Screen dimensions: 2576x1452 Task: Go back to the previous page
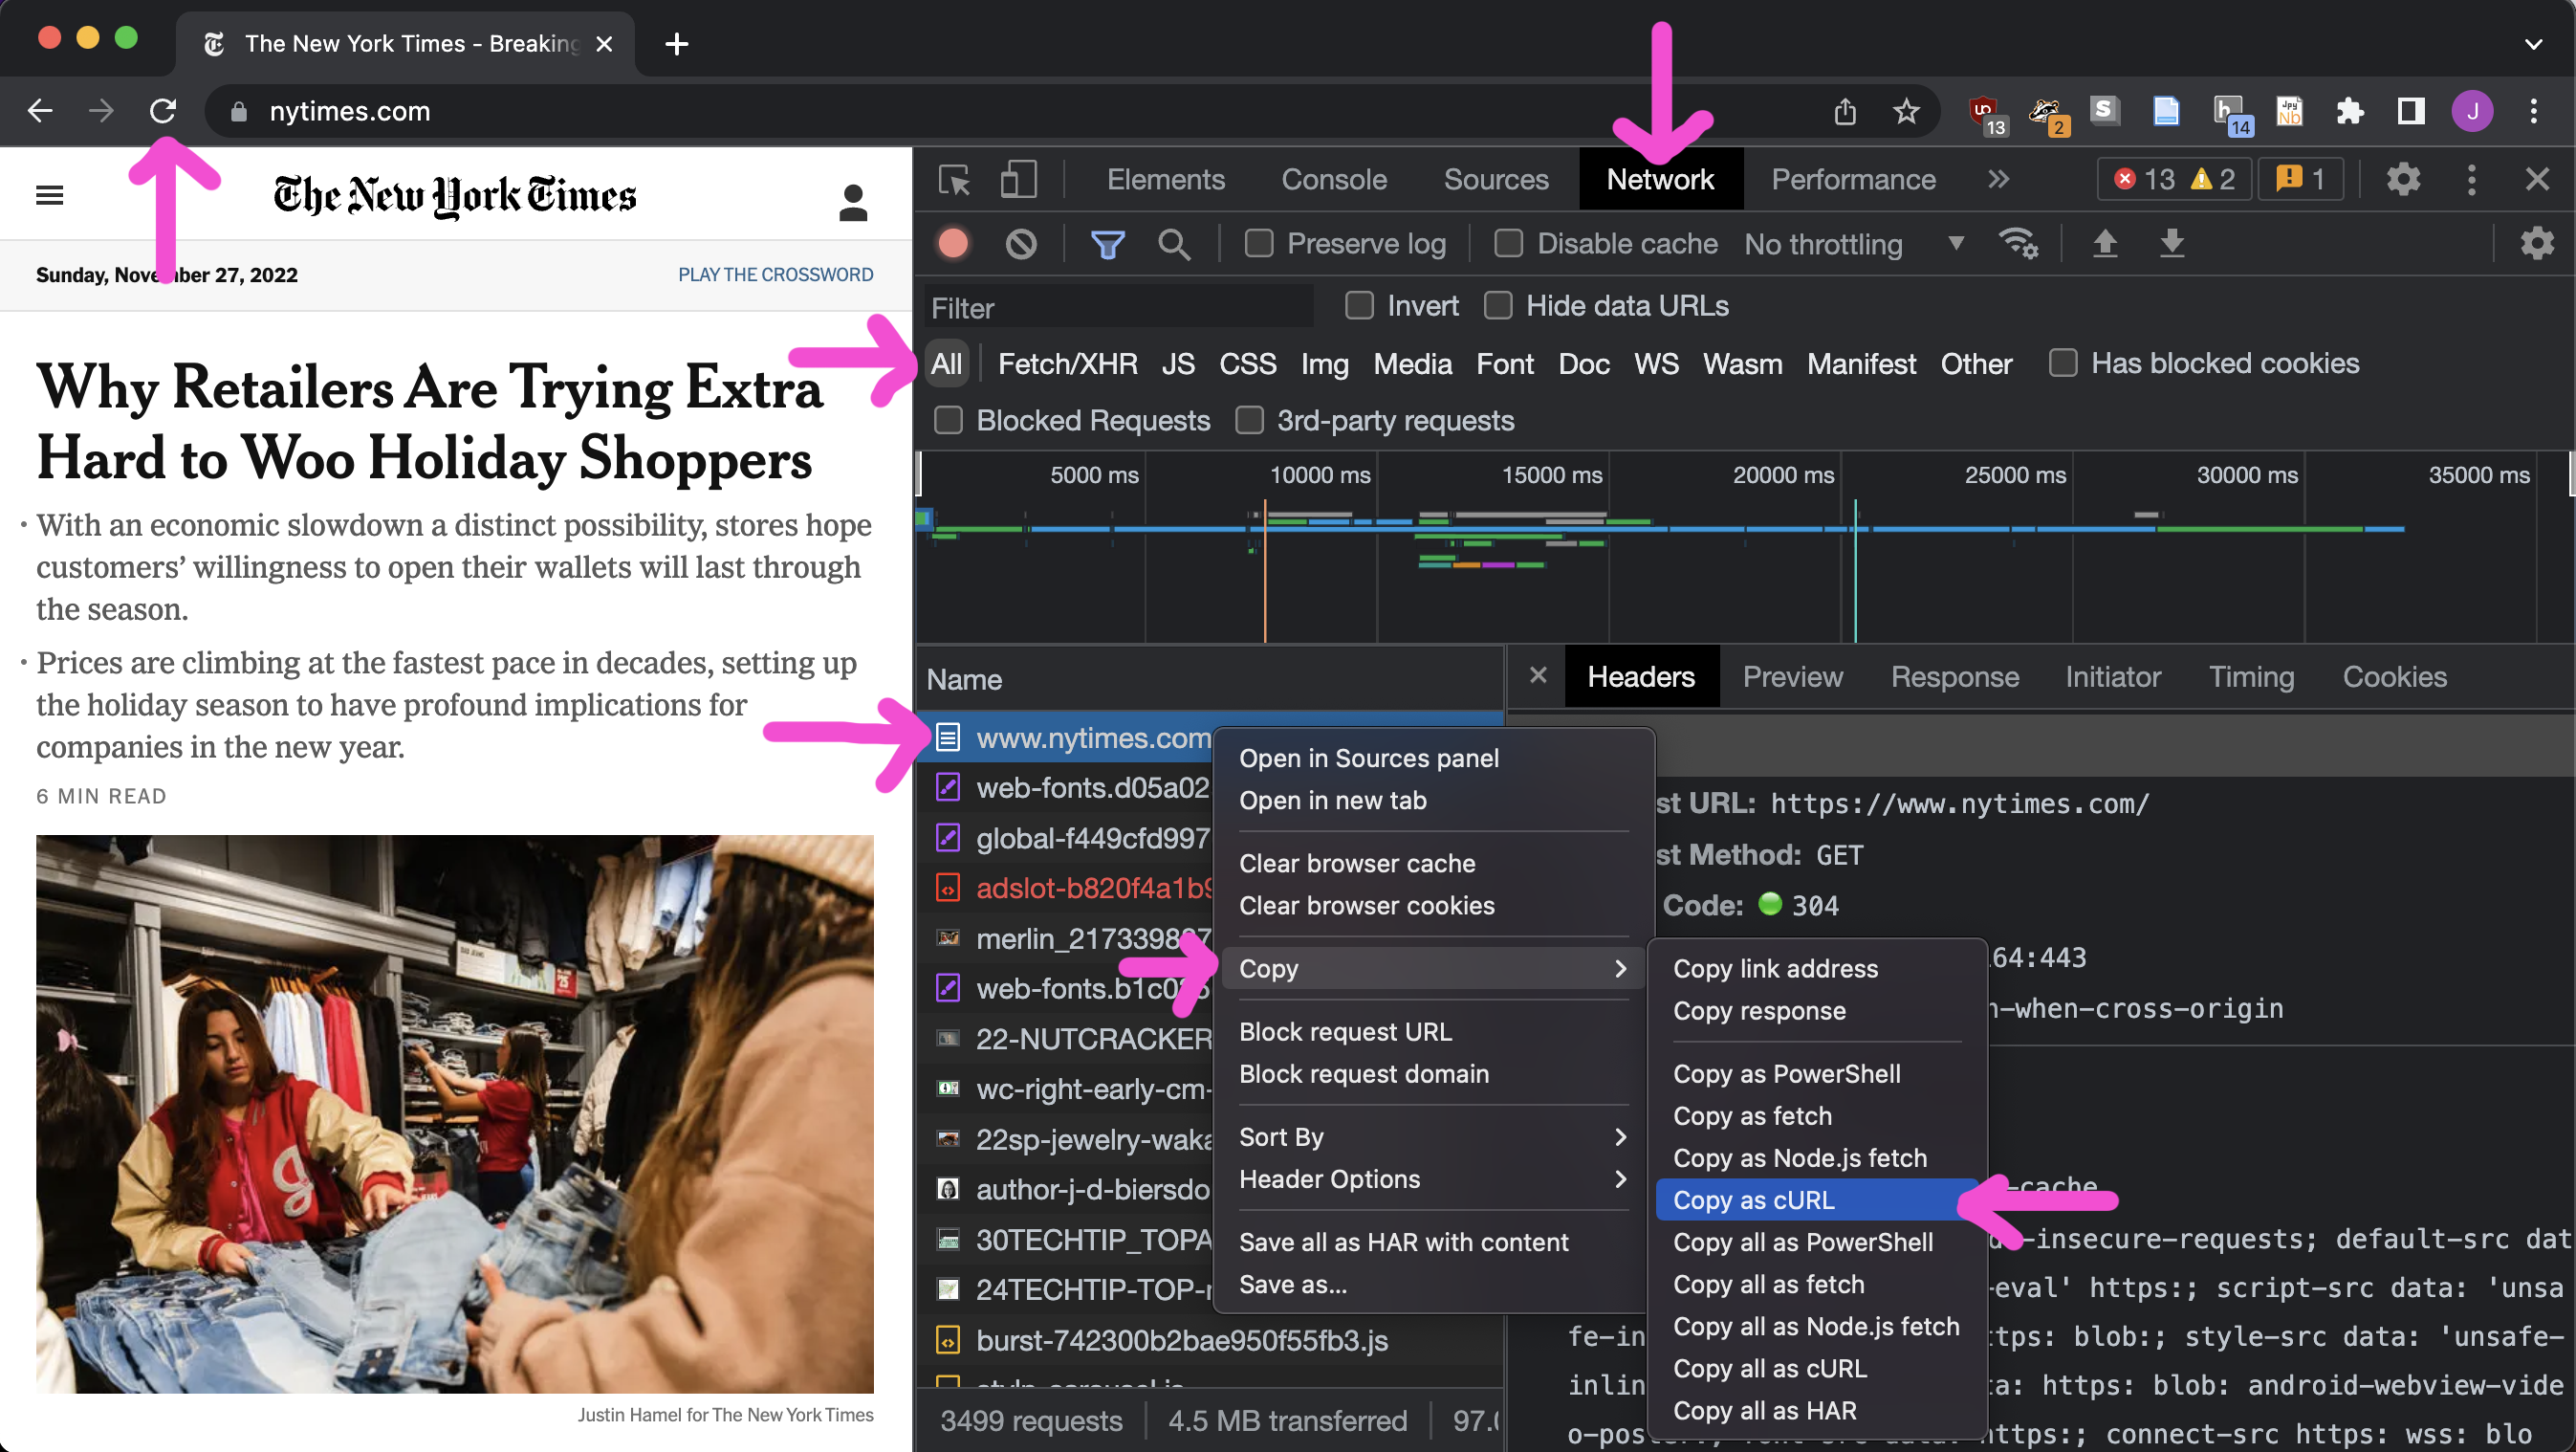coord(40,111)
